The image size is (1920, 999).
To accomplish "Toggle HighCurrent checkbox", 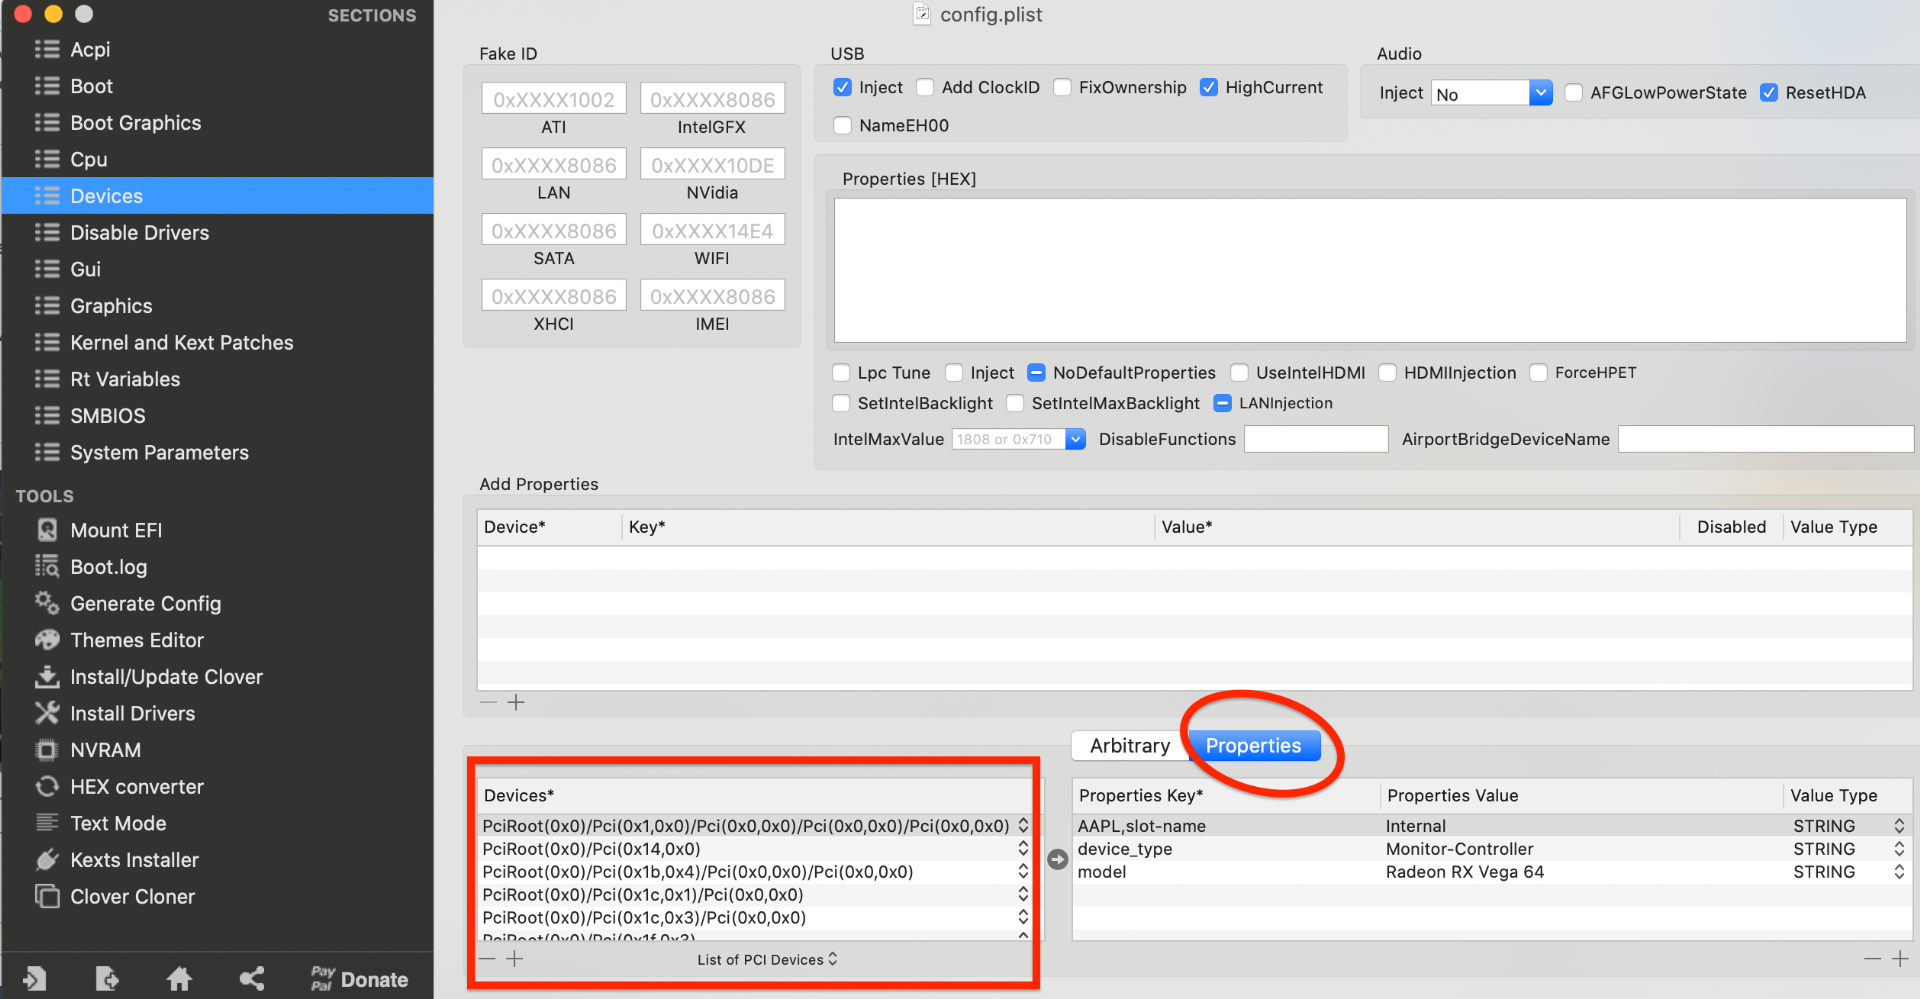I will click(1209, 88).
